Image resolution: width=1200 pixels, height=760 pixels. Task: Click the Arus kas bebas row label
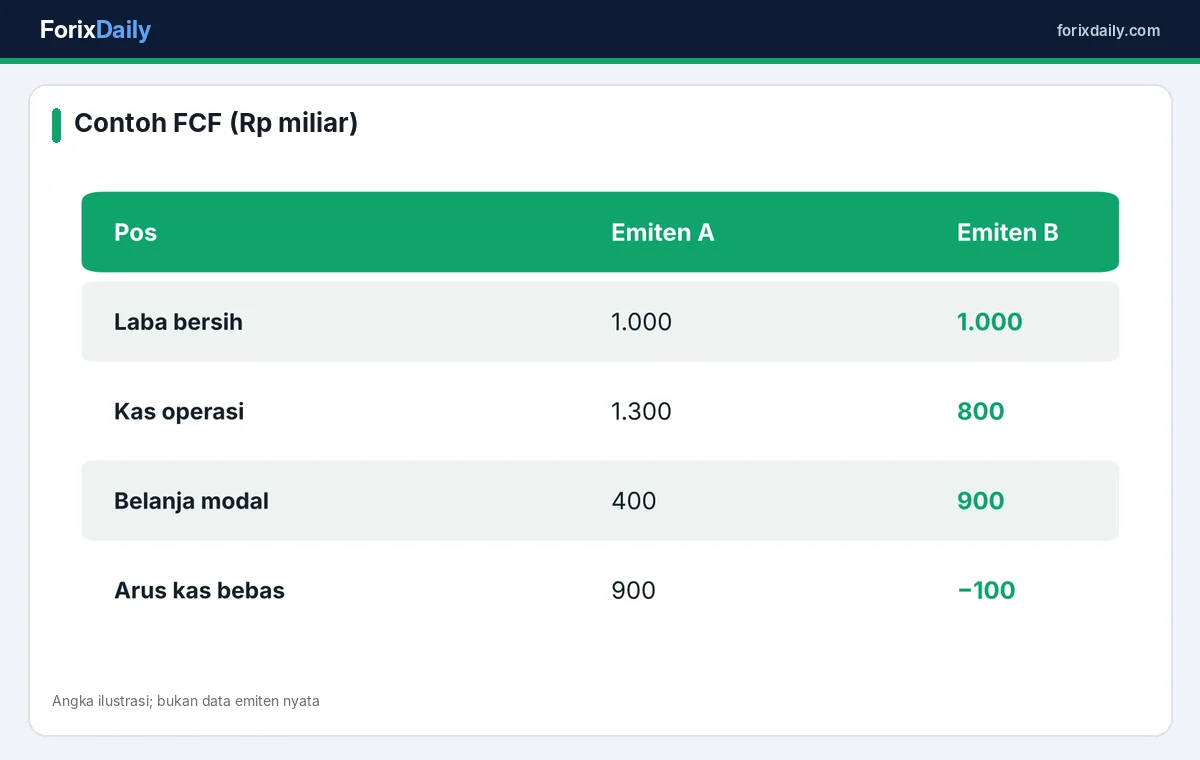(x=199, y=590)
